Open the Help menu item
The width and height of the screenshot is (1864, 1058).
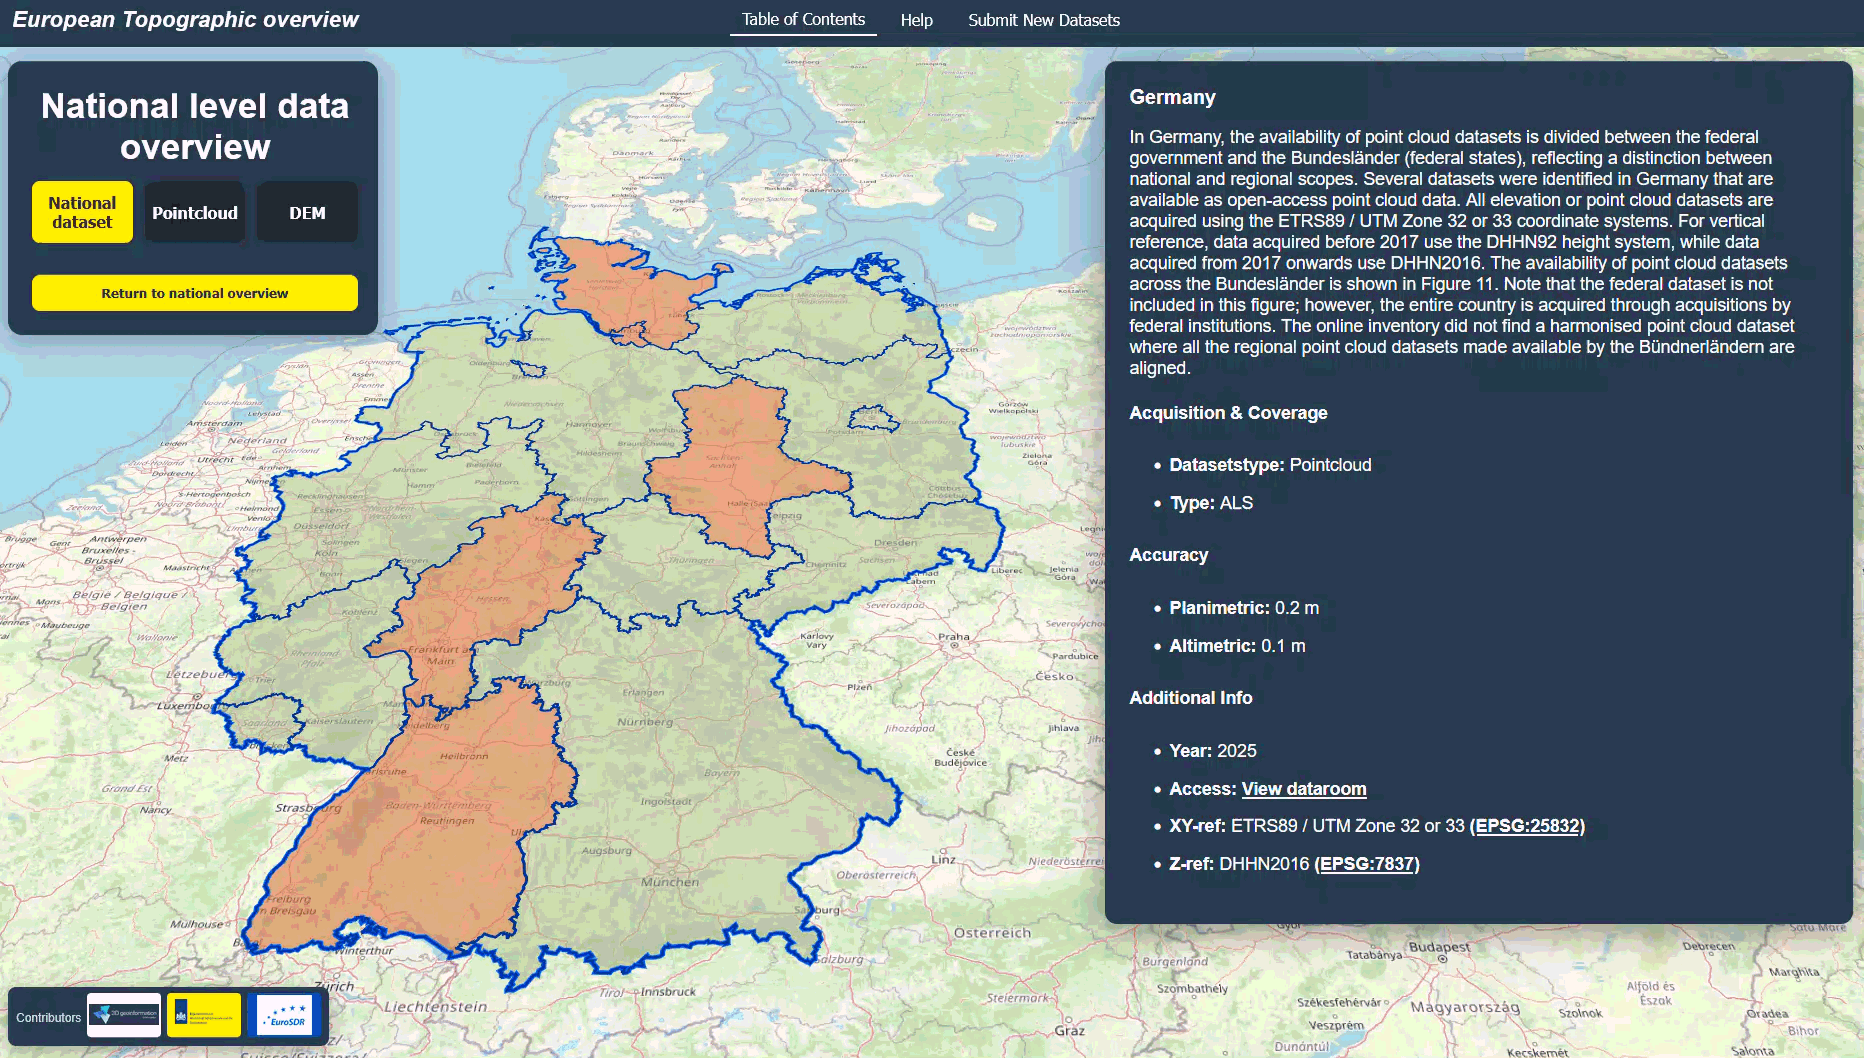[x=916, y=20]
